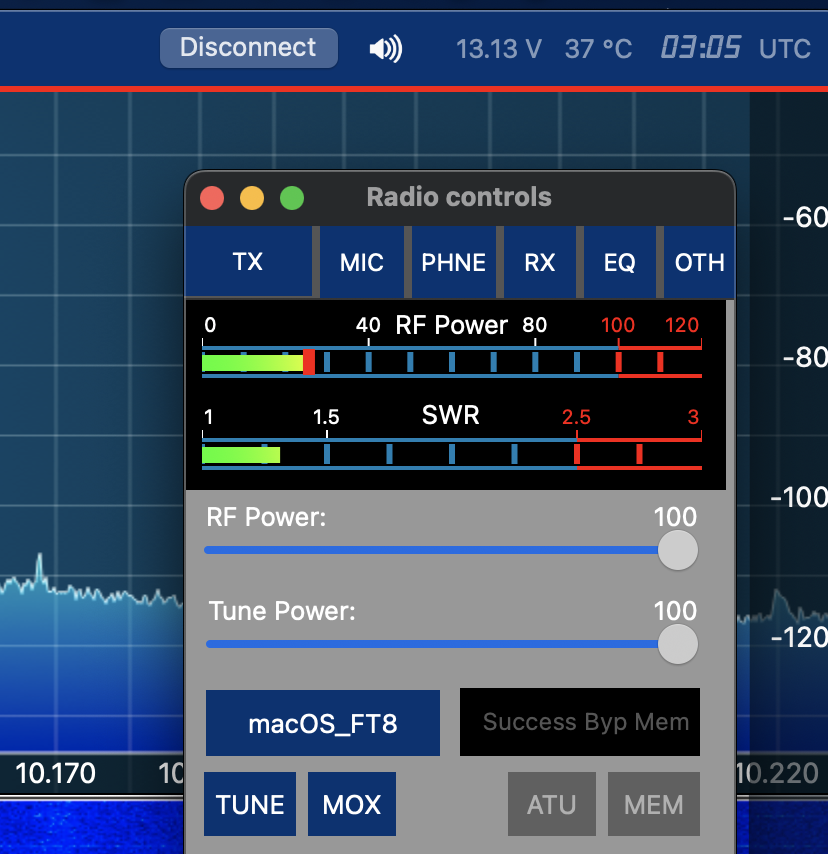Toggle MOX transmit
Screen dimensions: 828x854
tap(352, 804)
